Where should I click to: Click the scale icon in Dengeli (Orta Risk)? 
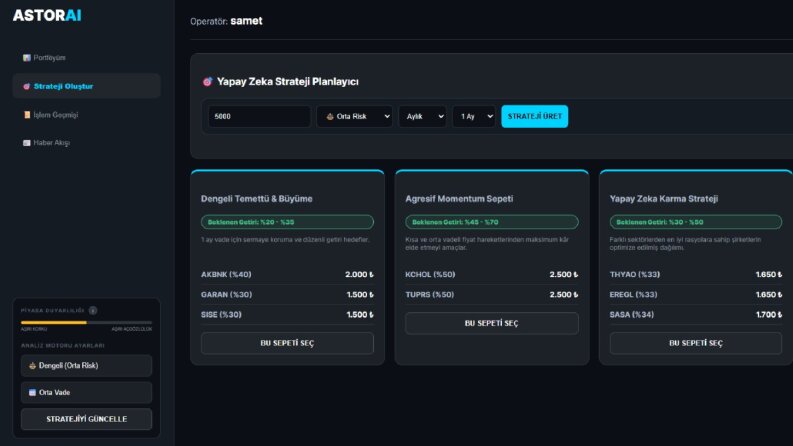[x=32, y=366]
